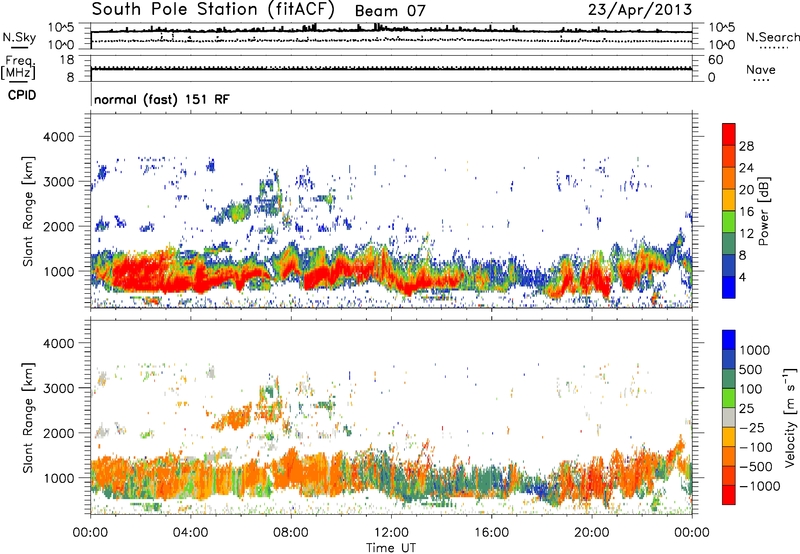The width and height of the screenshot is (800, 554).
Task: Click the right '10^0' N.Search tick label
Action: (x=721, y=45)
